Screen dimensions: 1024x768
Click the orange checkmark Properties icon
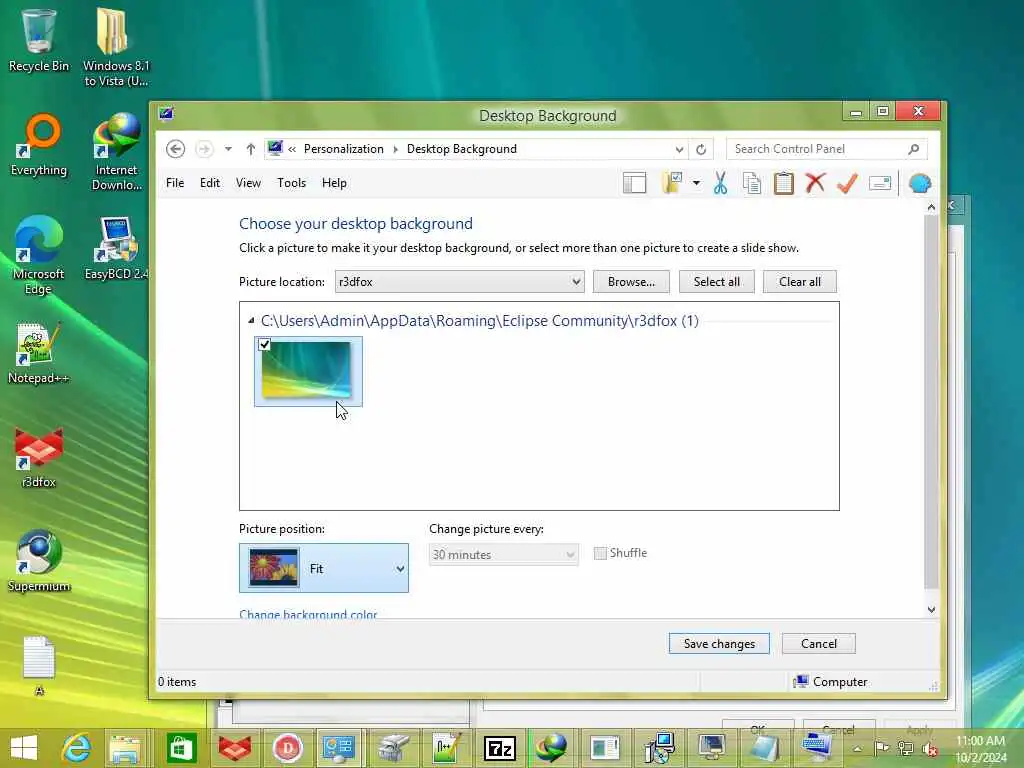[847, 184]
